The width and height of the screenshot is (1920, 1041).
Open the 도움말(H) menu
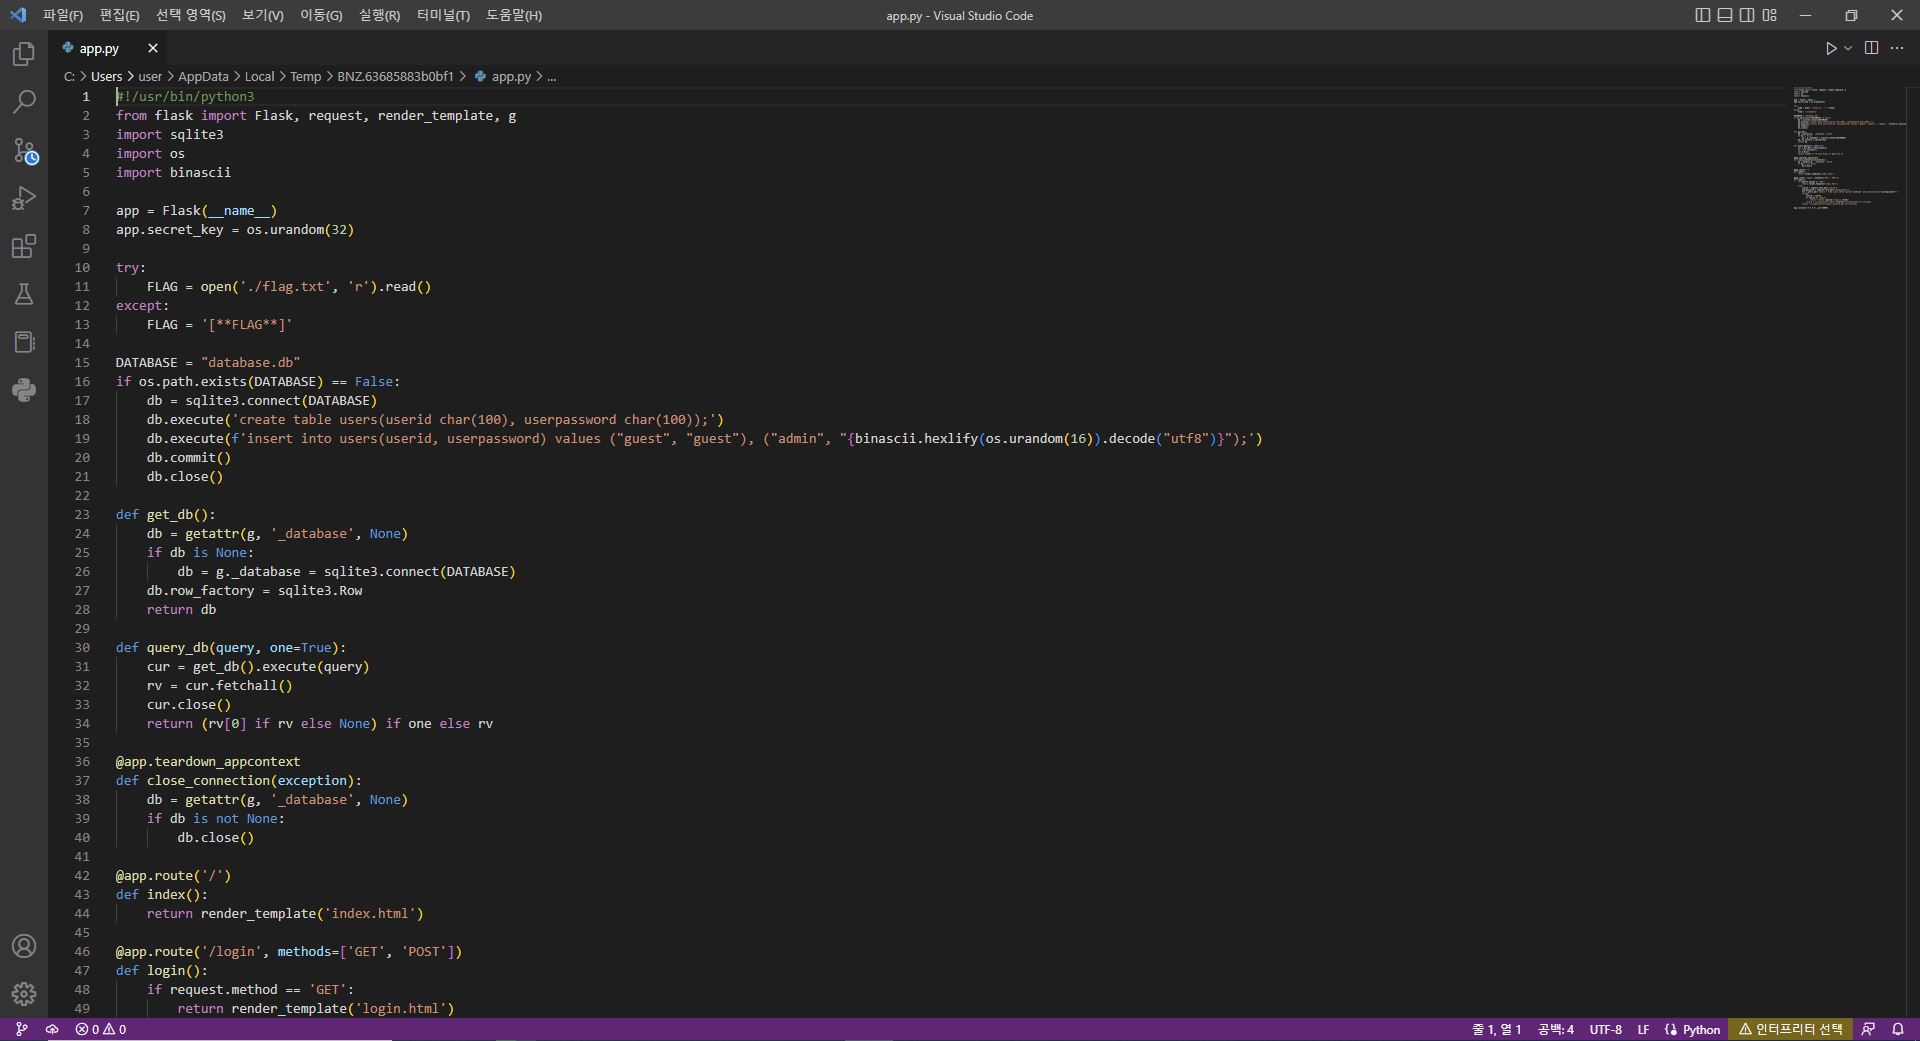(x=514, y=15)
